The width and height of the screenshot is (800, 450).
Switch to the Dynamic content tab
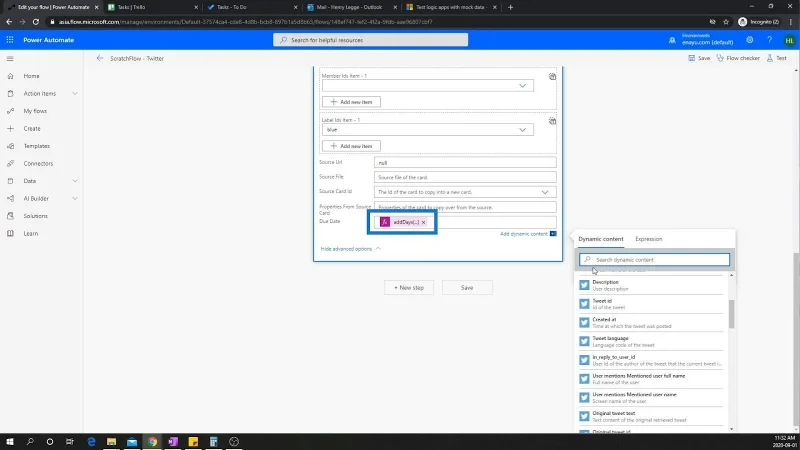click(601, 239)
